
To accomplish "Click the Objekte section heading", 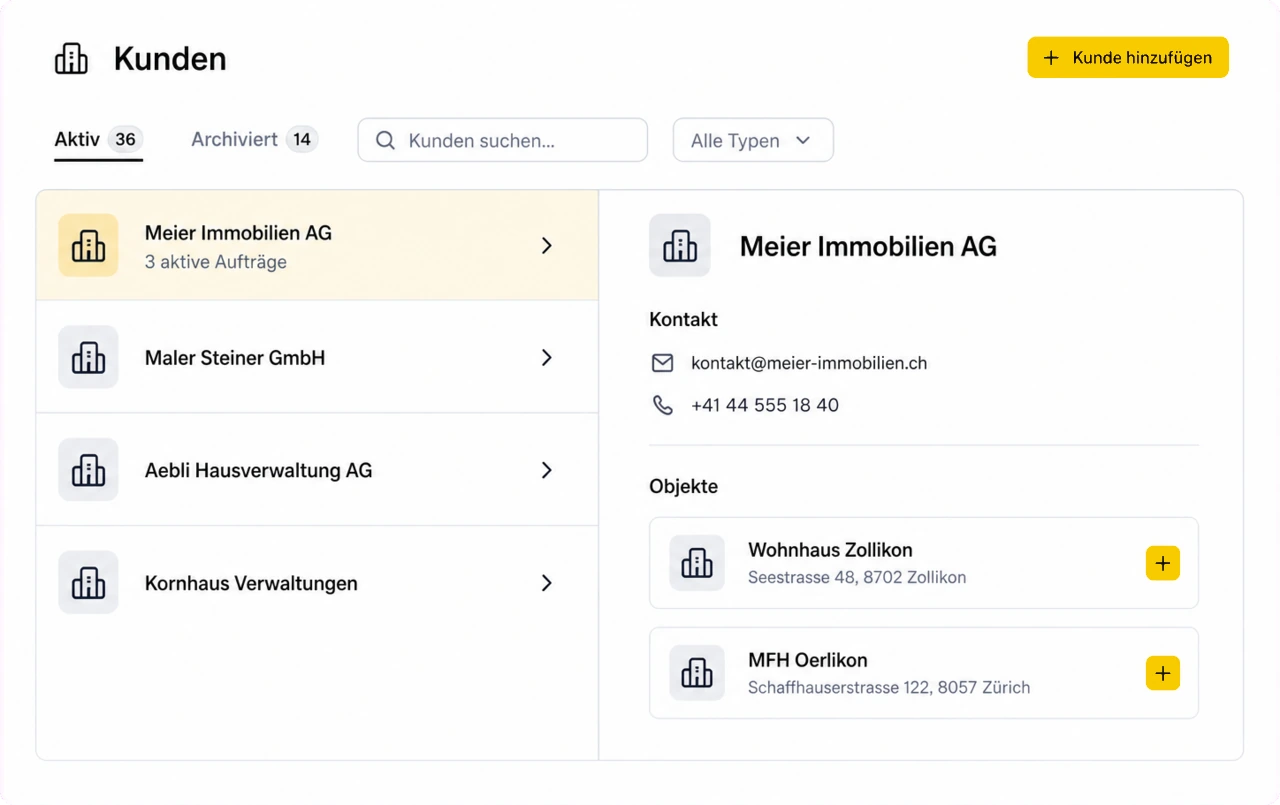I will pyautogui.click(x=684, y=487).
